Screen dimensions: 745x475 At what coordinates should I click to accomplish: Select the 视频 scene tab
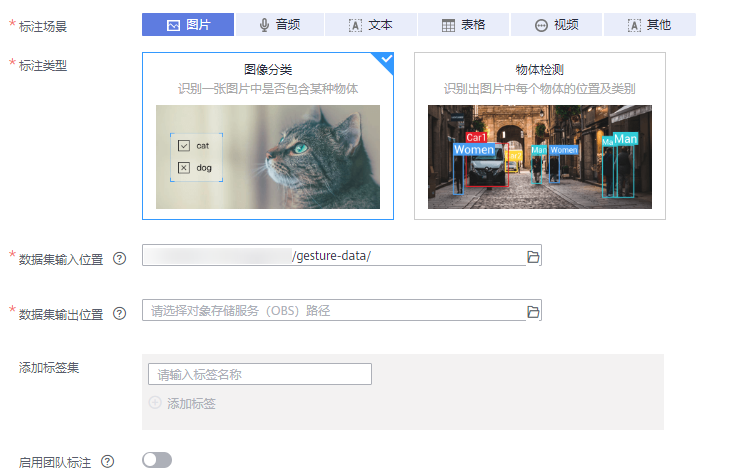pos(556,25)
